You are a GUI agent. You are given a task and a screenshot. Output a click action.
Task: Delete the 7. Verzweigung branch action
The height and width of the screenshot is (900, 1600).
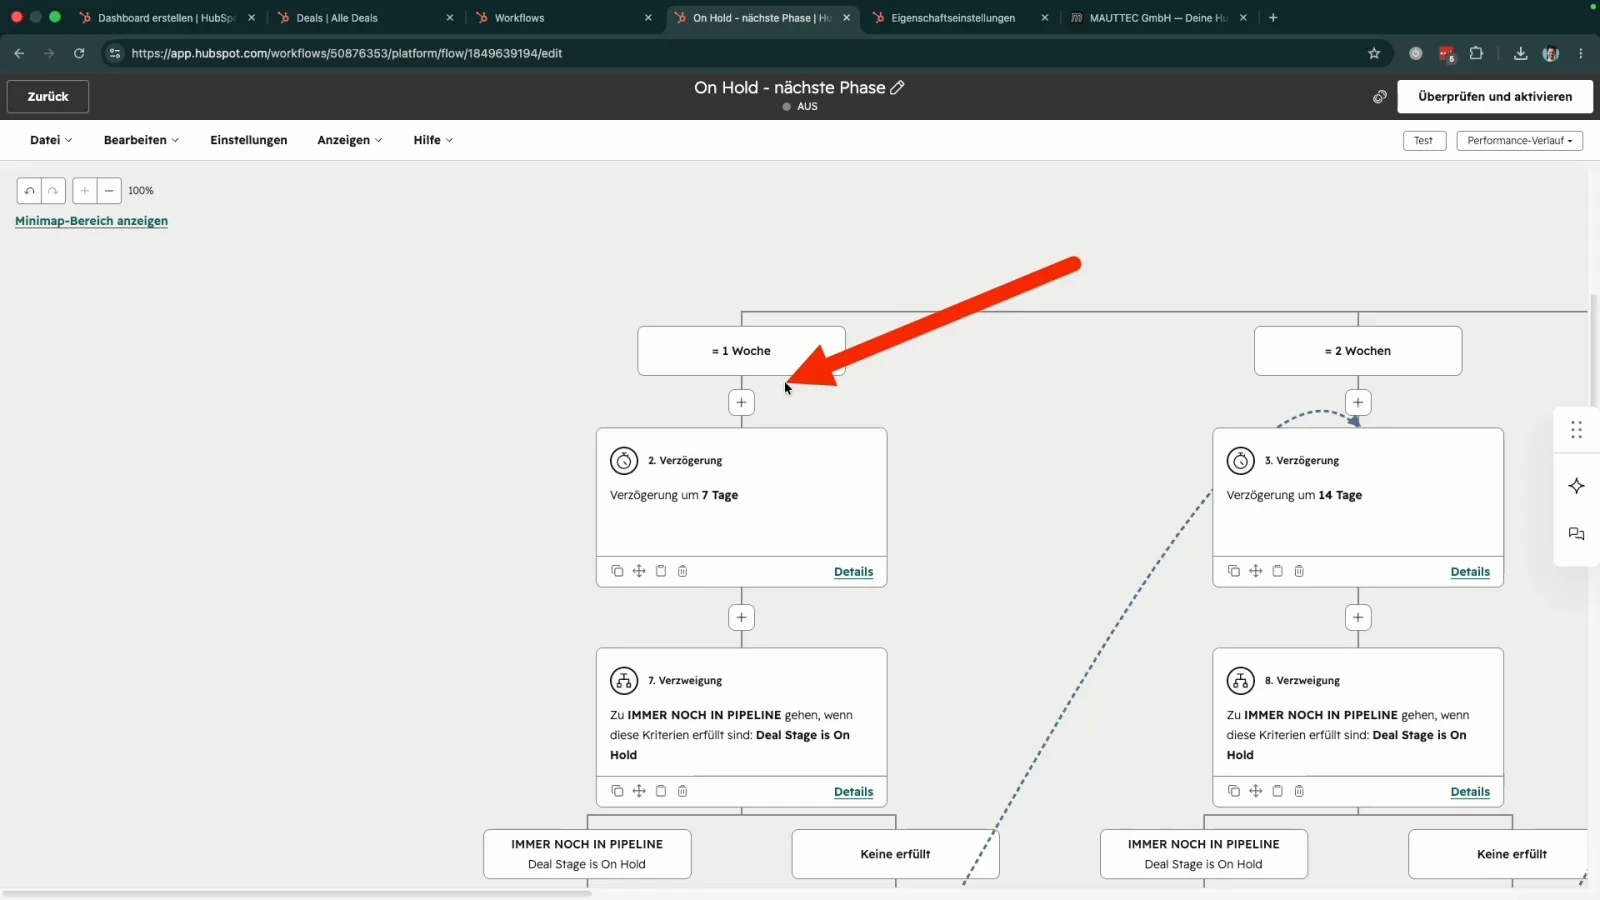pos(683,791)
